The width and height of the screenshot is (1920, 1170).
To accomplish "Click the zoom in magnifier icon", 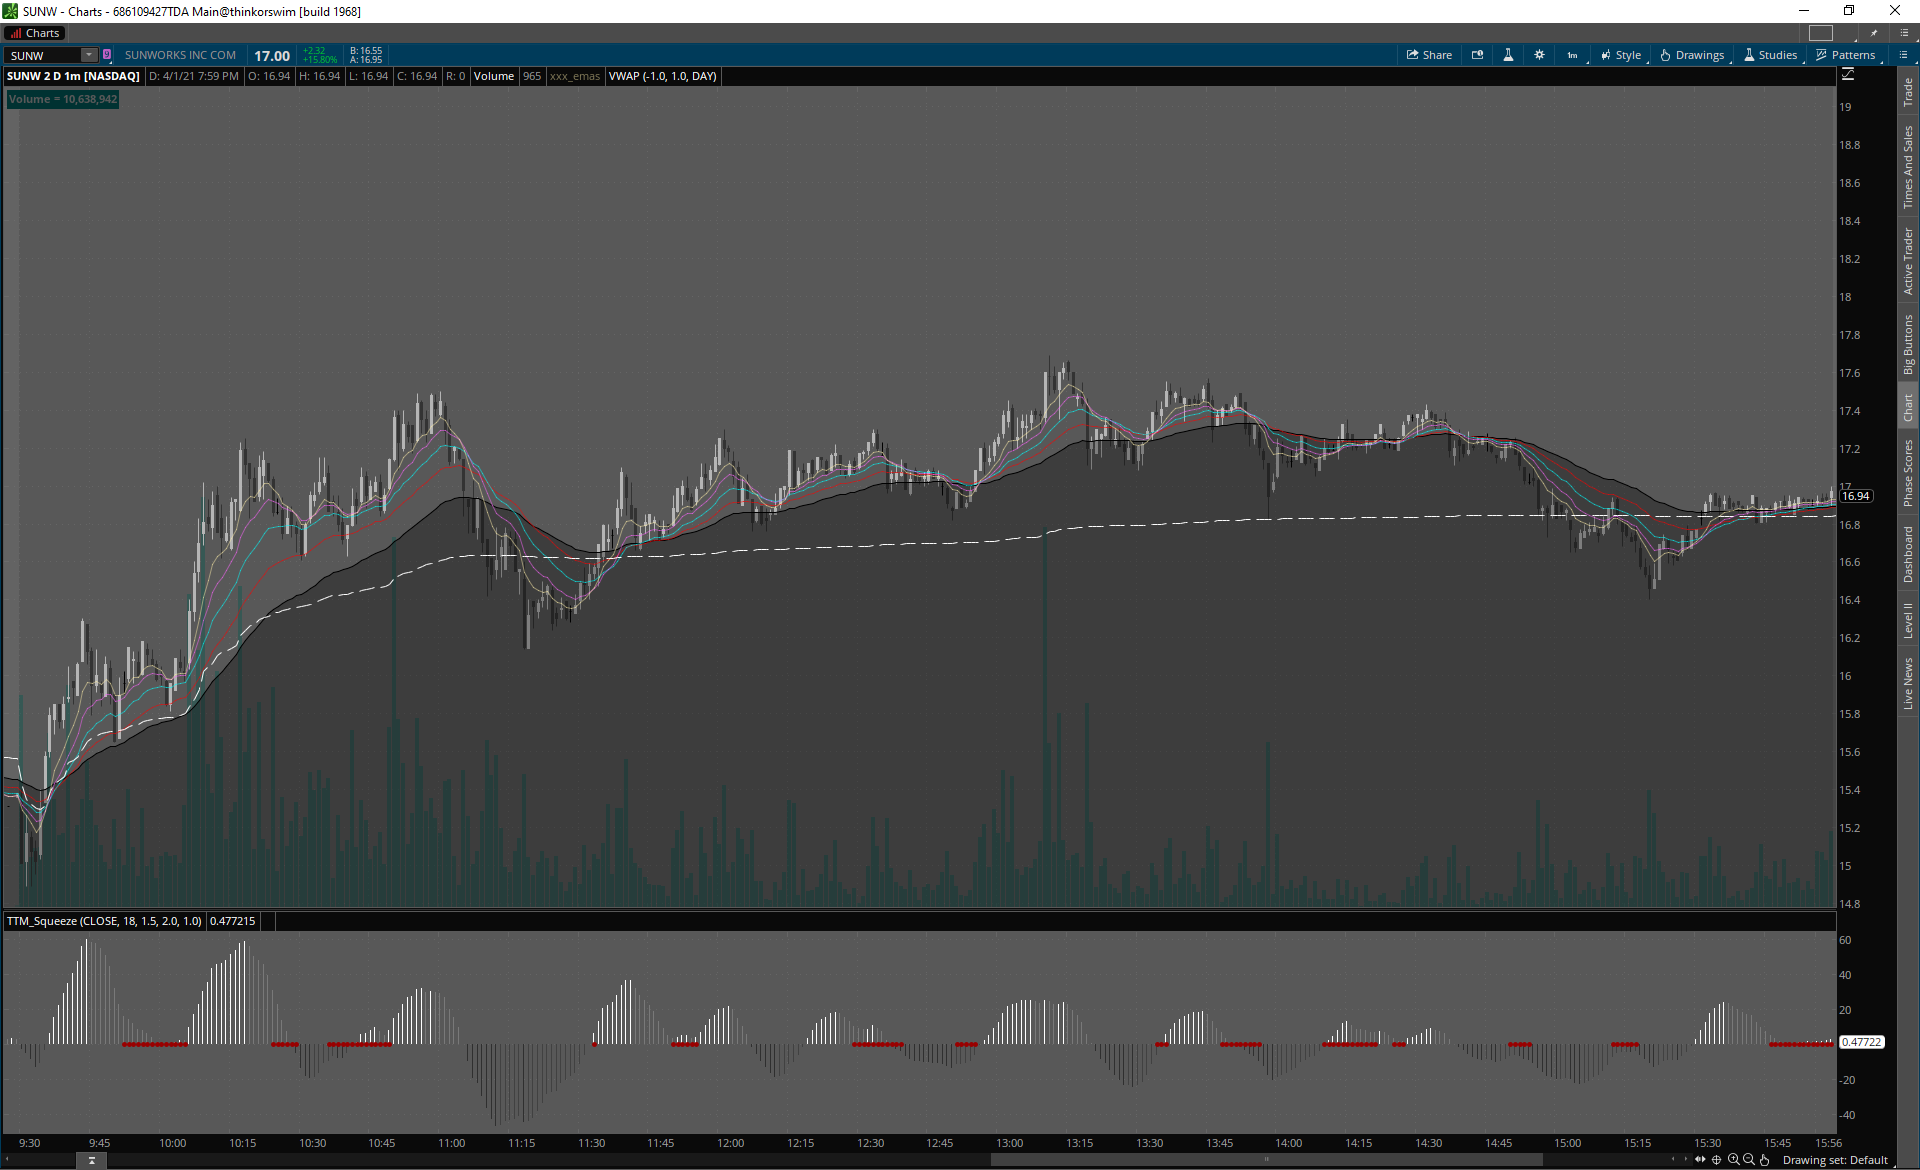I will coord(1733,1160).
